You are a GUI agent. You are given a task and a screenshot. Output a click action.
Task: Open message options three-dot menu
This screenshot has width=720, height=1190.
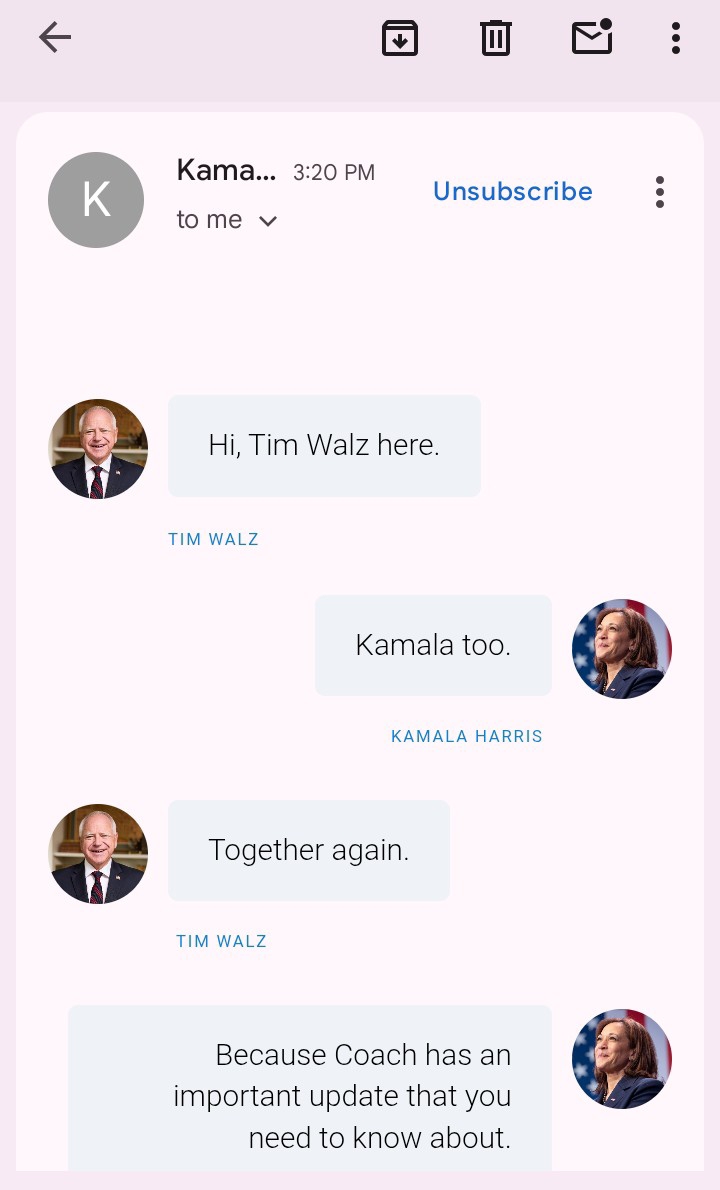pos(660,192)
